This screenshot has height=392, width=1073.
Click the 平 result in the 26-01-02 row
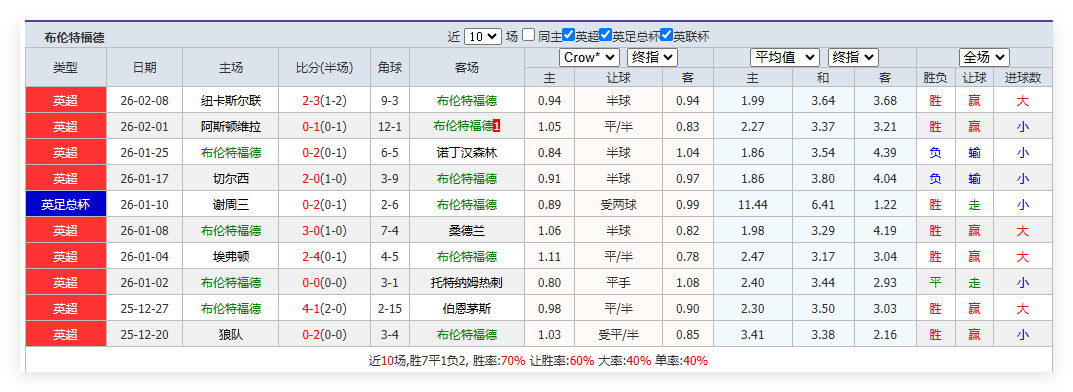point(935,283)
